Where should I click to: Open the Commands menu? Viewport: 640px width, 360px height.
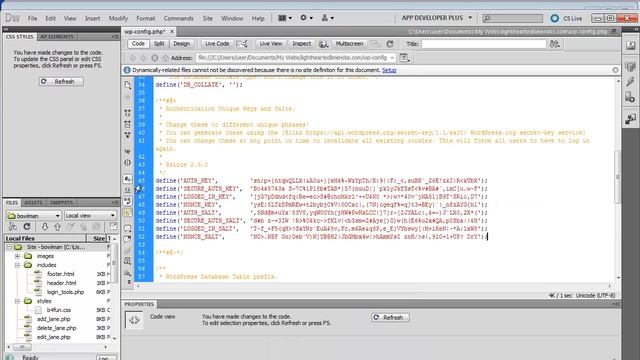click(x=178, y=18)
